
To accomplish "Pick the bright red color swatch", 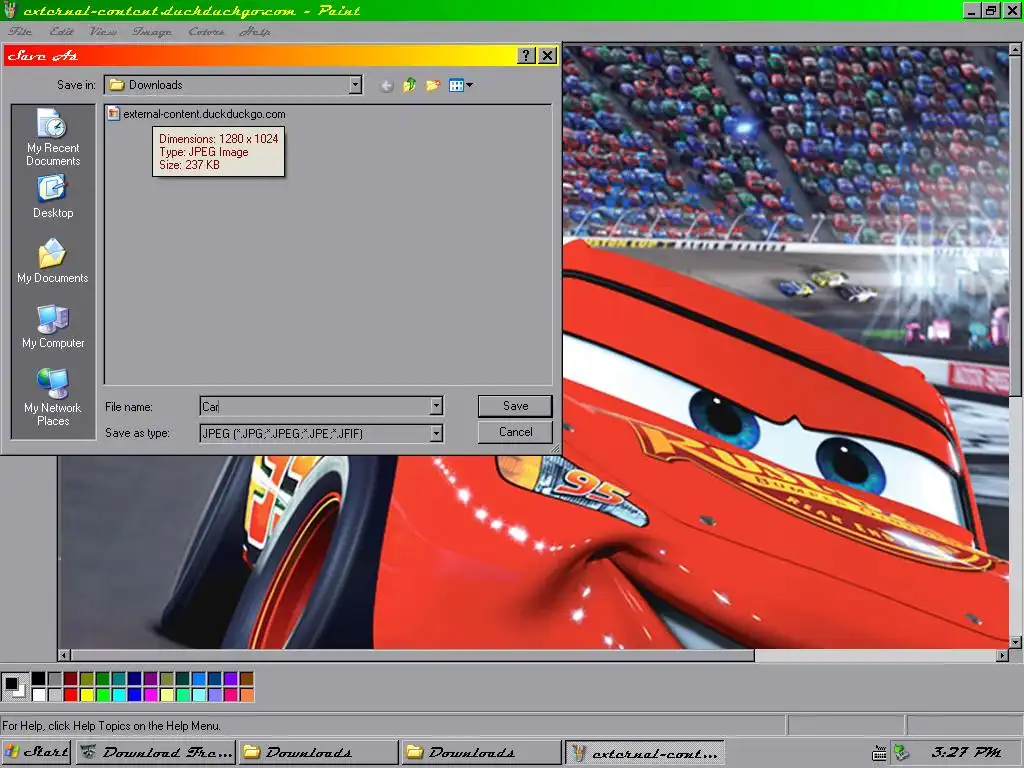I will [x=71, y=694].
